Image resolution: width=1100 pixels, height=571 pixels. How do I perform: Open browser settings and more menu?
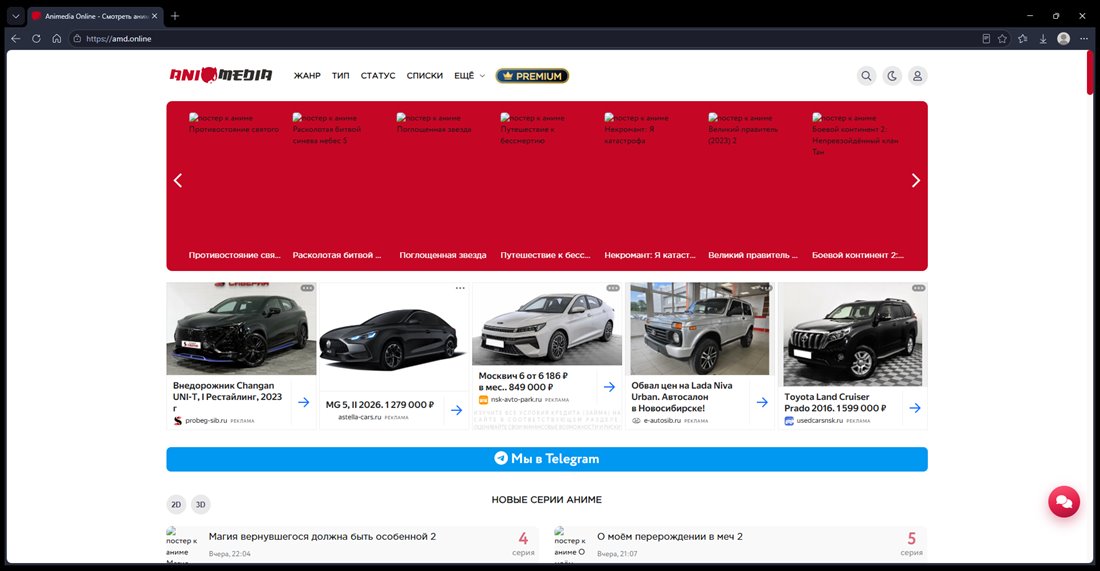(x=1084, y=39)
